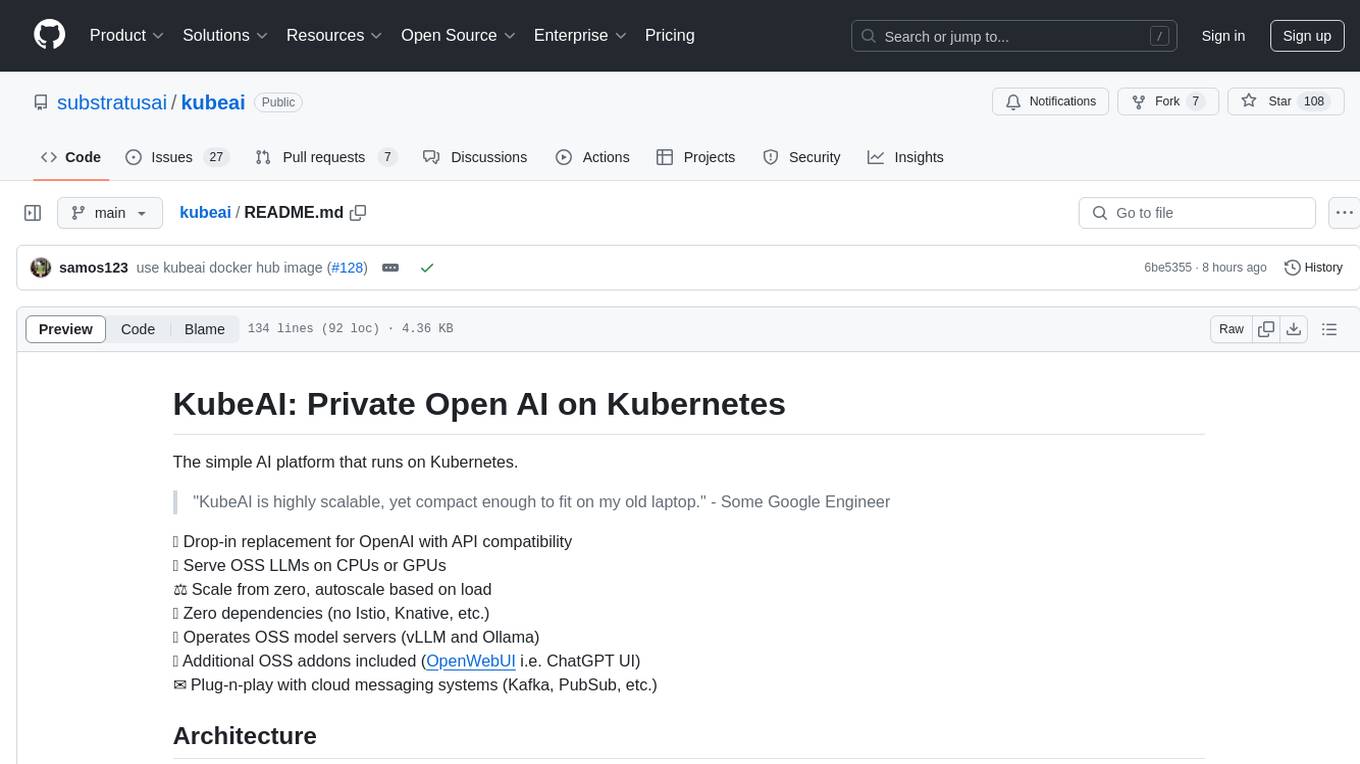
Task: Switch to the Code tab
Action: click(71, 157)
